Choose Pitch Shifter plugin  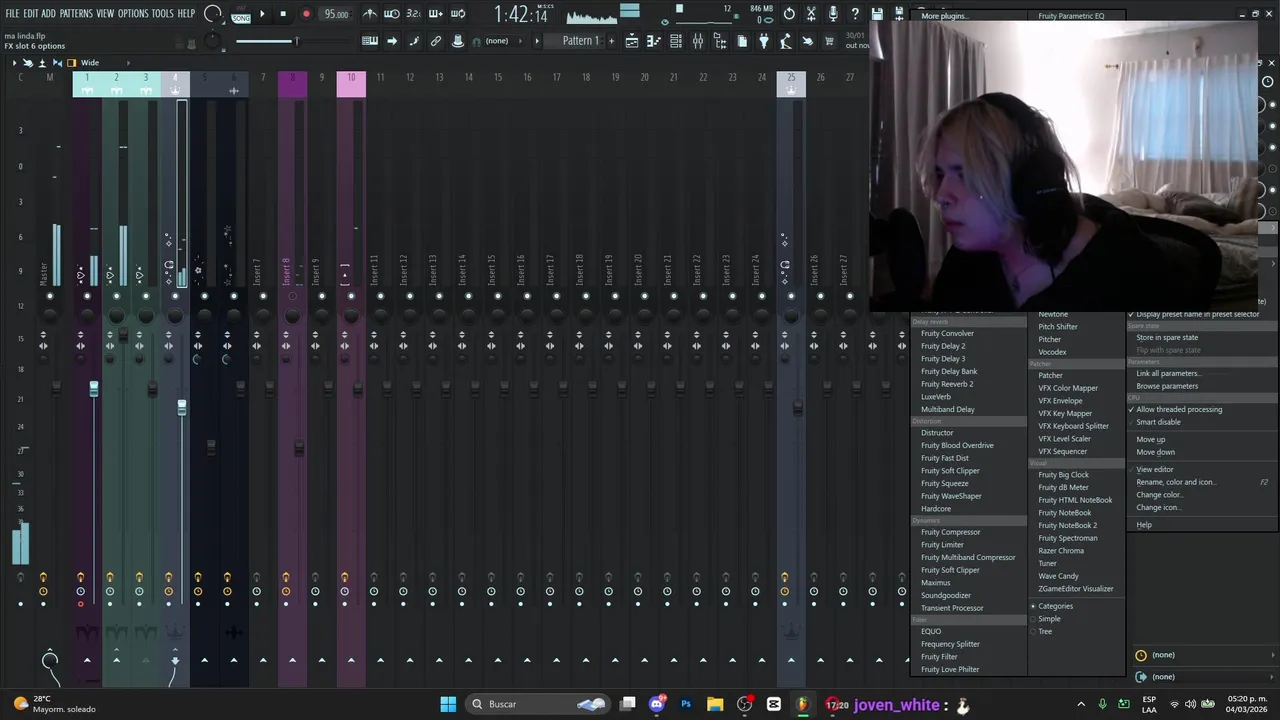coord(1058,327)
